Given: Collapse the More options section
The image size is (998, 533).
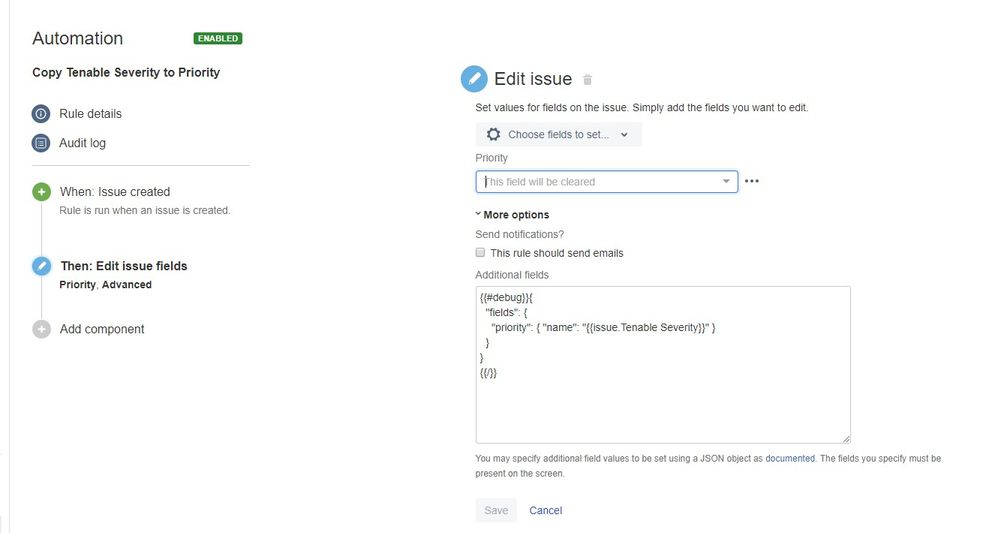Looking at the screenshot, I should pyautogui.click(x=512, y=215).
